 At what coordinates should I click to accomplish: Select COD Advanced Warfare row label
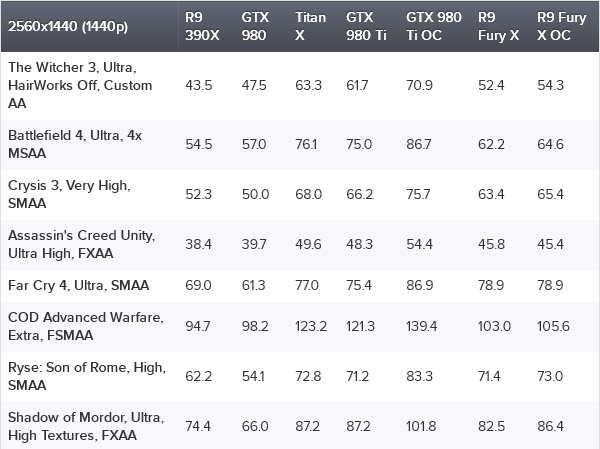86,326
